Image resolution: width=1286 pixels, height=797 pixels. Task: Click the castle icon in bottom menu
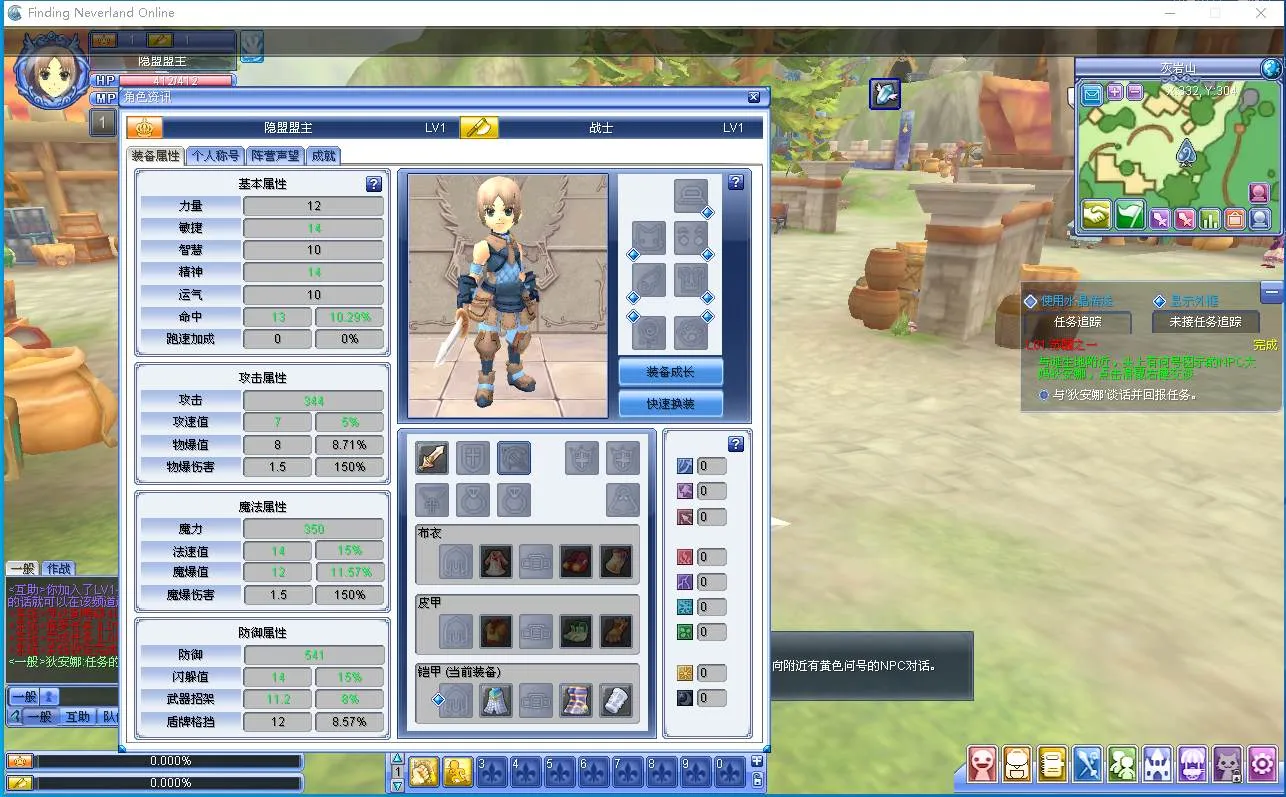(1157, 765)
